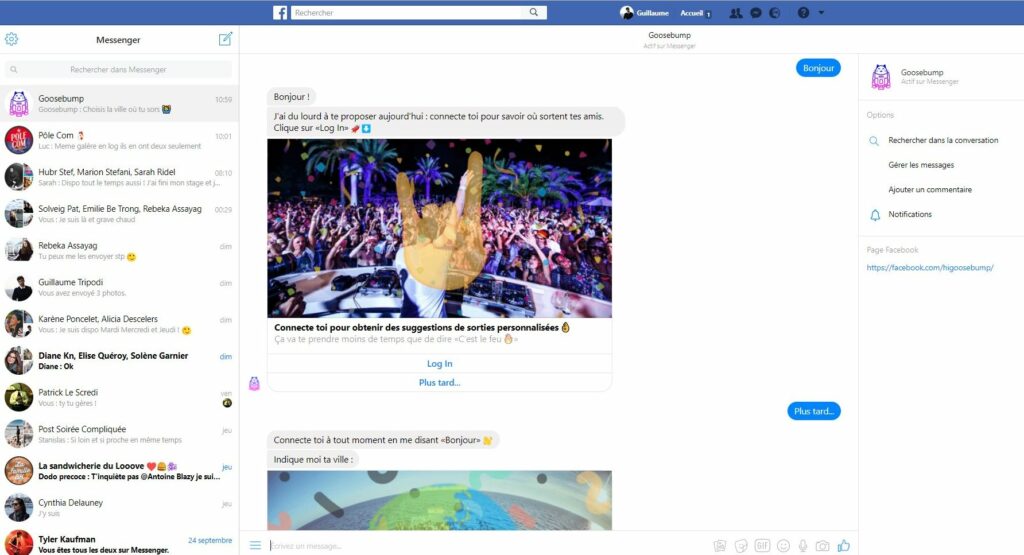Click received 'Bonjour !' message bubble
The height and width of the screenshot is (555, 1024).
[292, 97]
